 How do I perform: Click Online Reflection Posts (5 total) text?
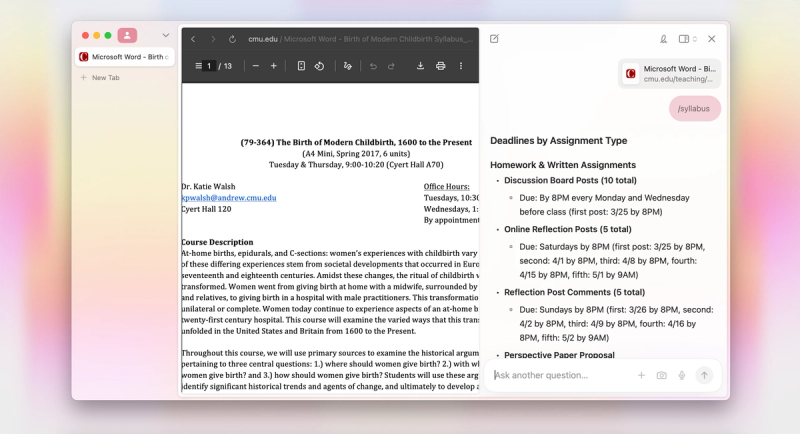coord(568,229)
